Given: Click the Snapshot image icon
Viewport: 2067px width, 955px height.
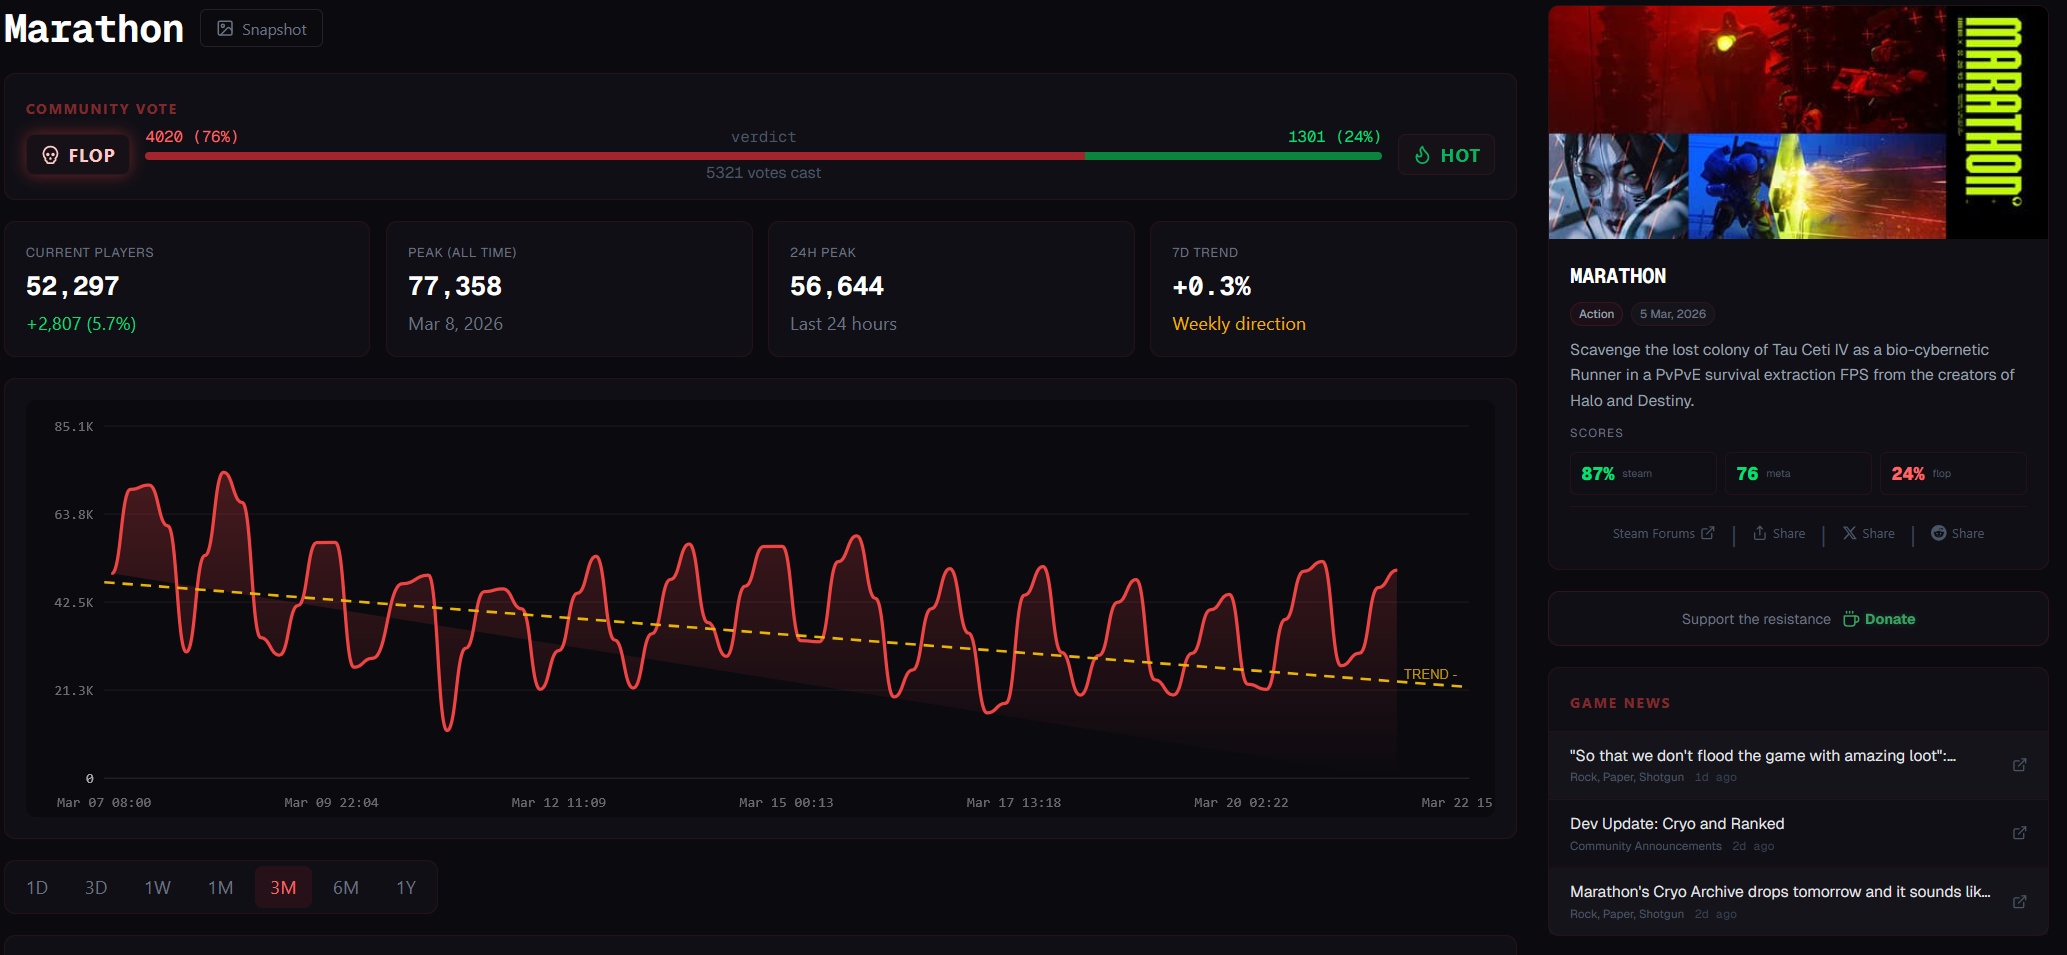Looking at the screenshot, I should [x=225, y=29].
